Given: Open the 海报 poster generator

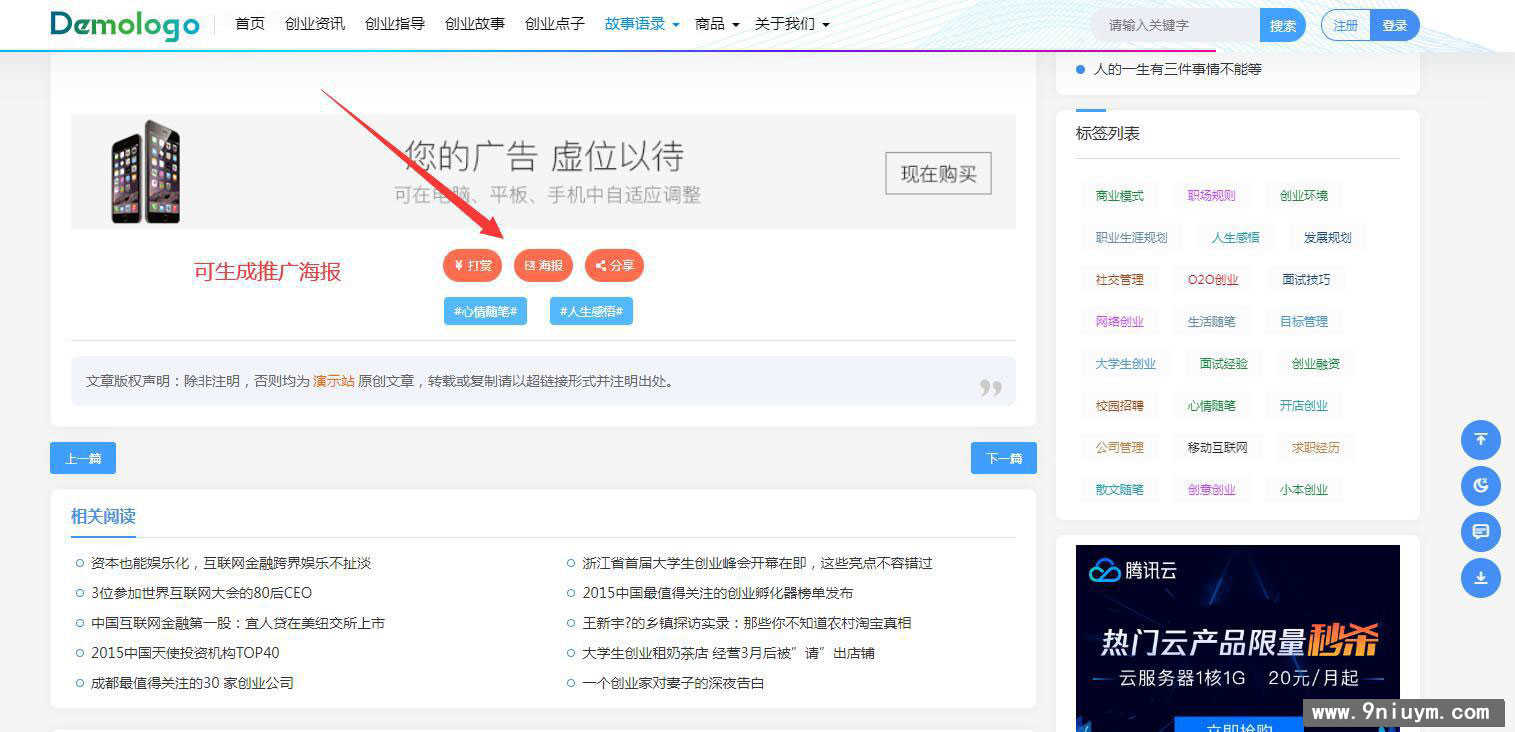Looking at the screenshot, I should [542, 265].
